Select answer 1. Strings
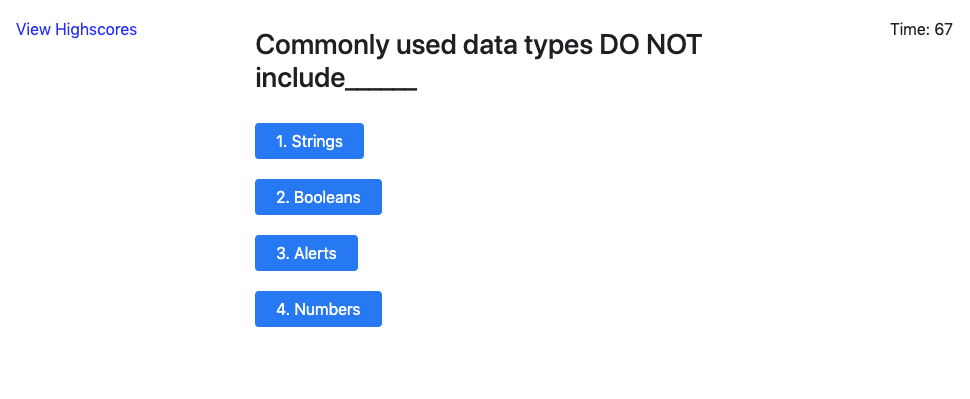This screenshot has height=399, width=970. (309, 141)
